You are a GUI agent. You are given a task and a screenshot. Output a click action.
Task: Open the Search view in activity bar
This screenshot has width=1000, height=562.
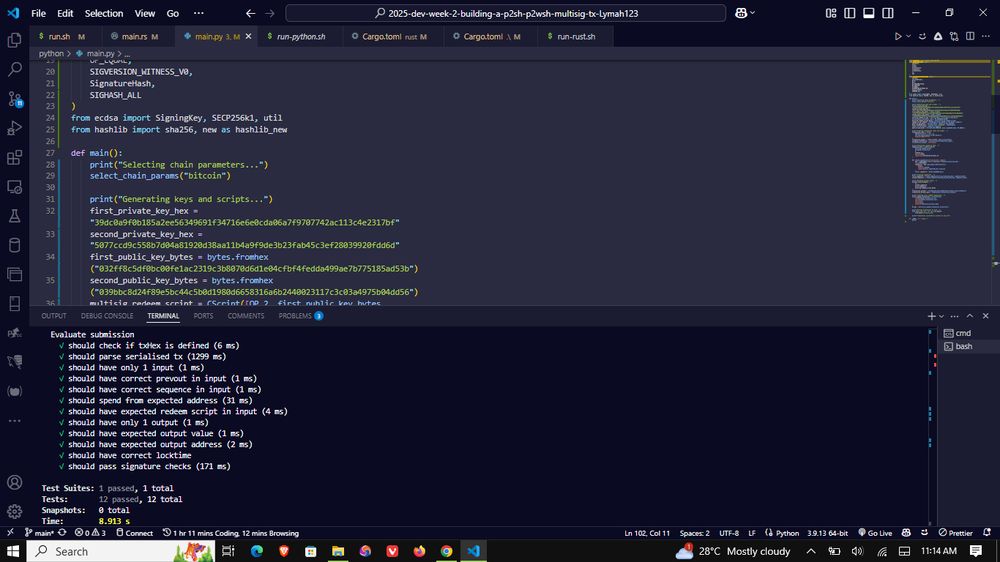(14, 69)
